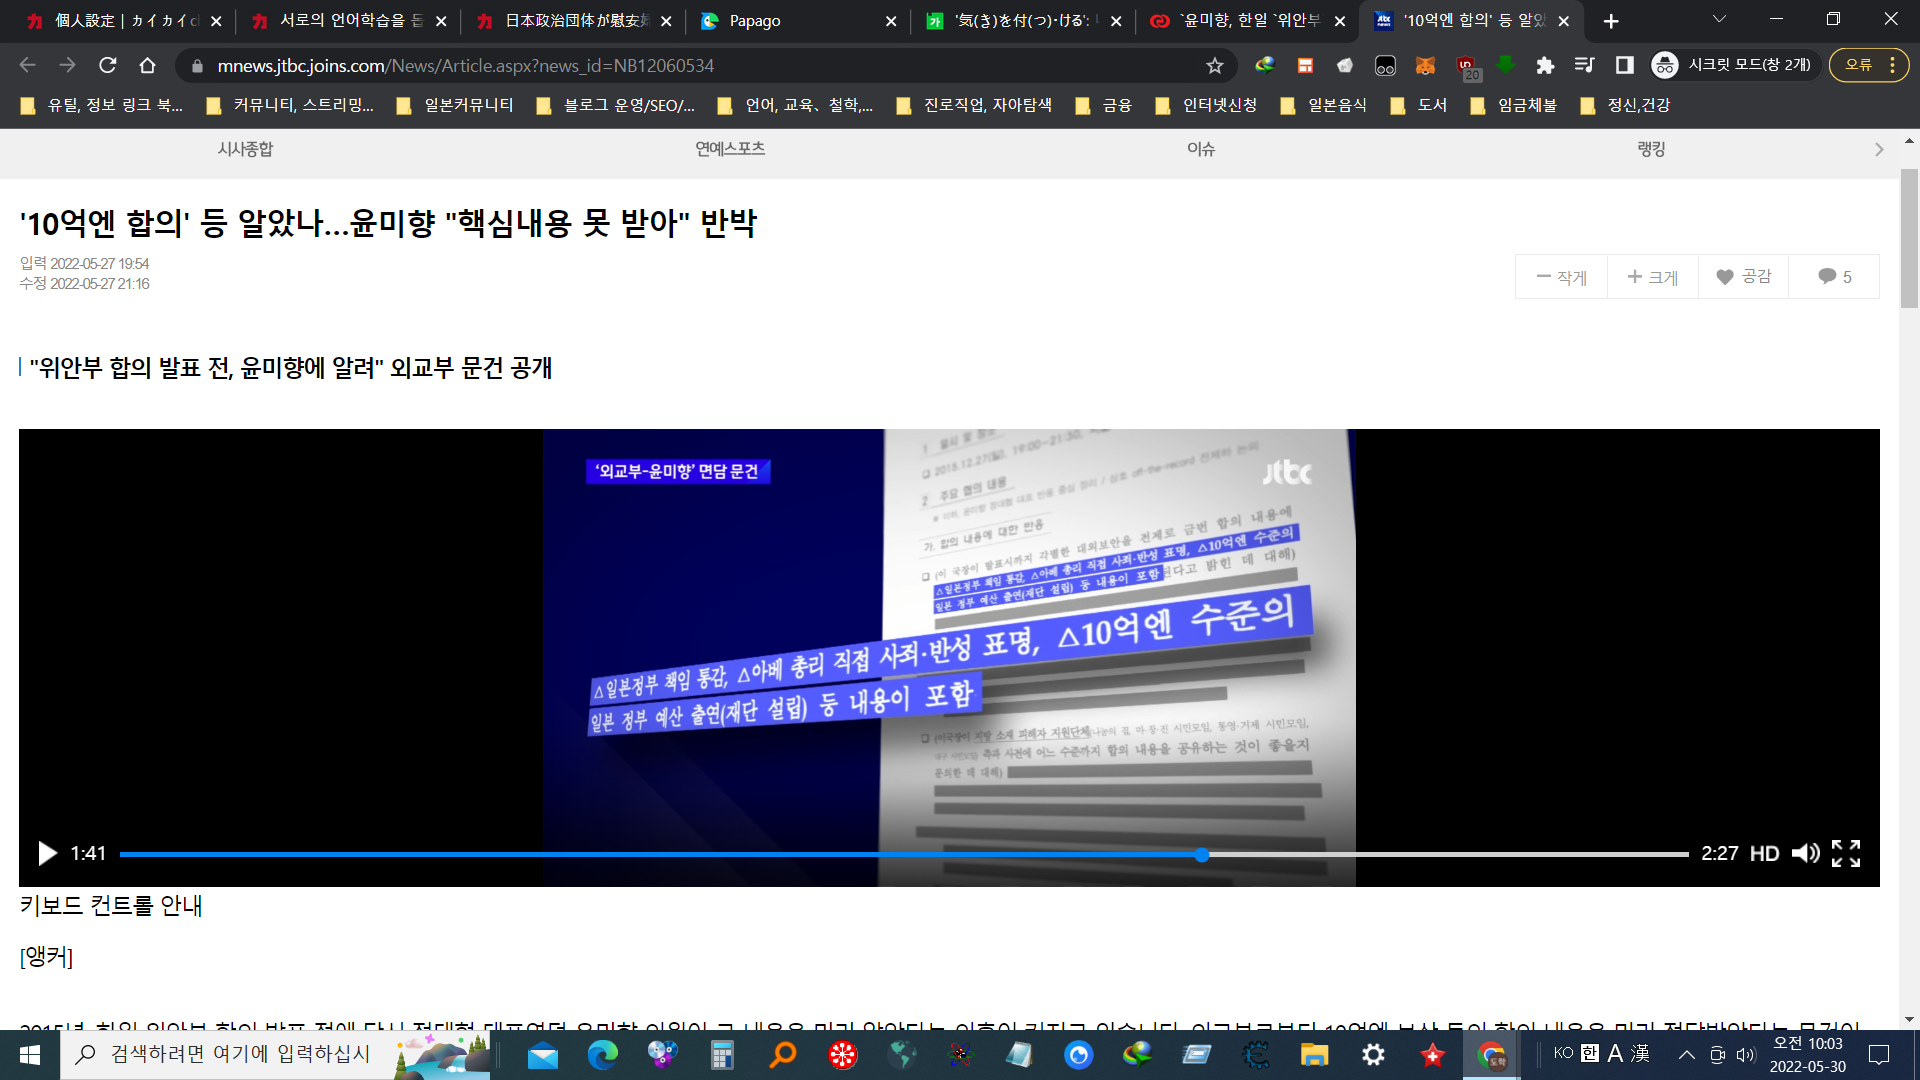The width and height of the screenshot is (1920, 1080).
Task: Show hidden system tray icons
Action: pos(1686,1054)
